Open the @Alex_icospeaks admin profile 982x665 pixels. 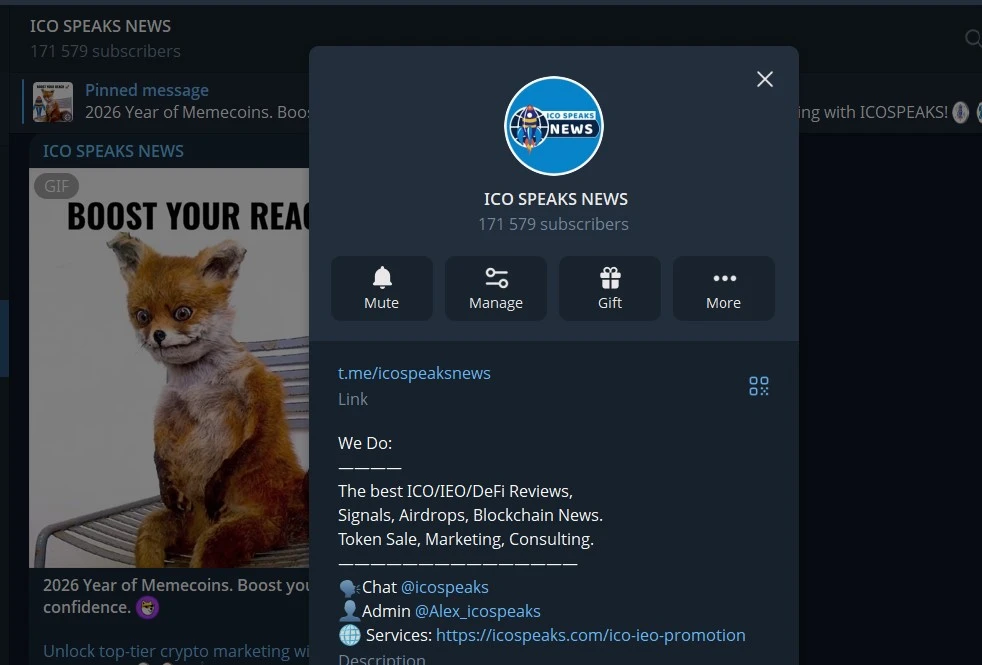click(x=477, y=611)
